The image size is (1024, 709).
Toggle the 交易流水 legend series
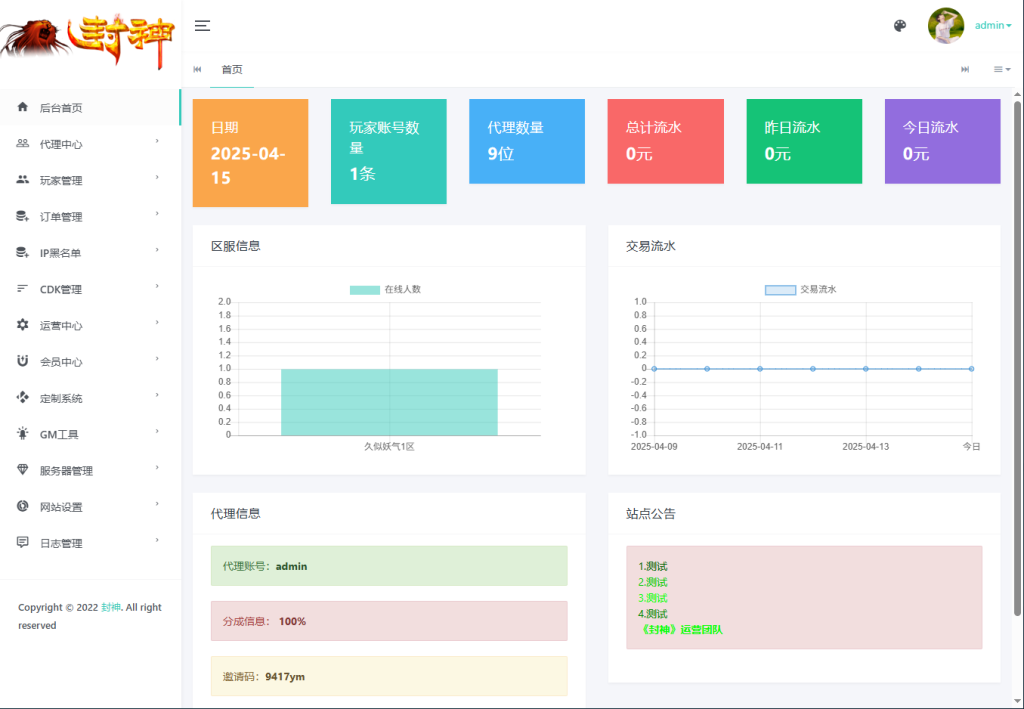tap(800, 290)
